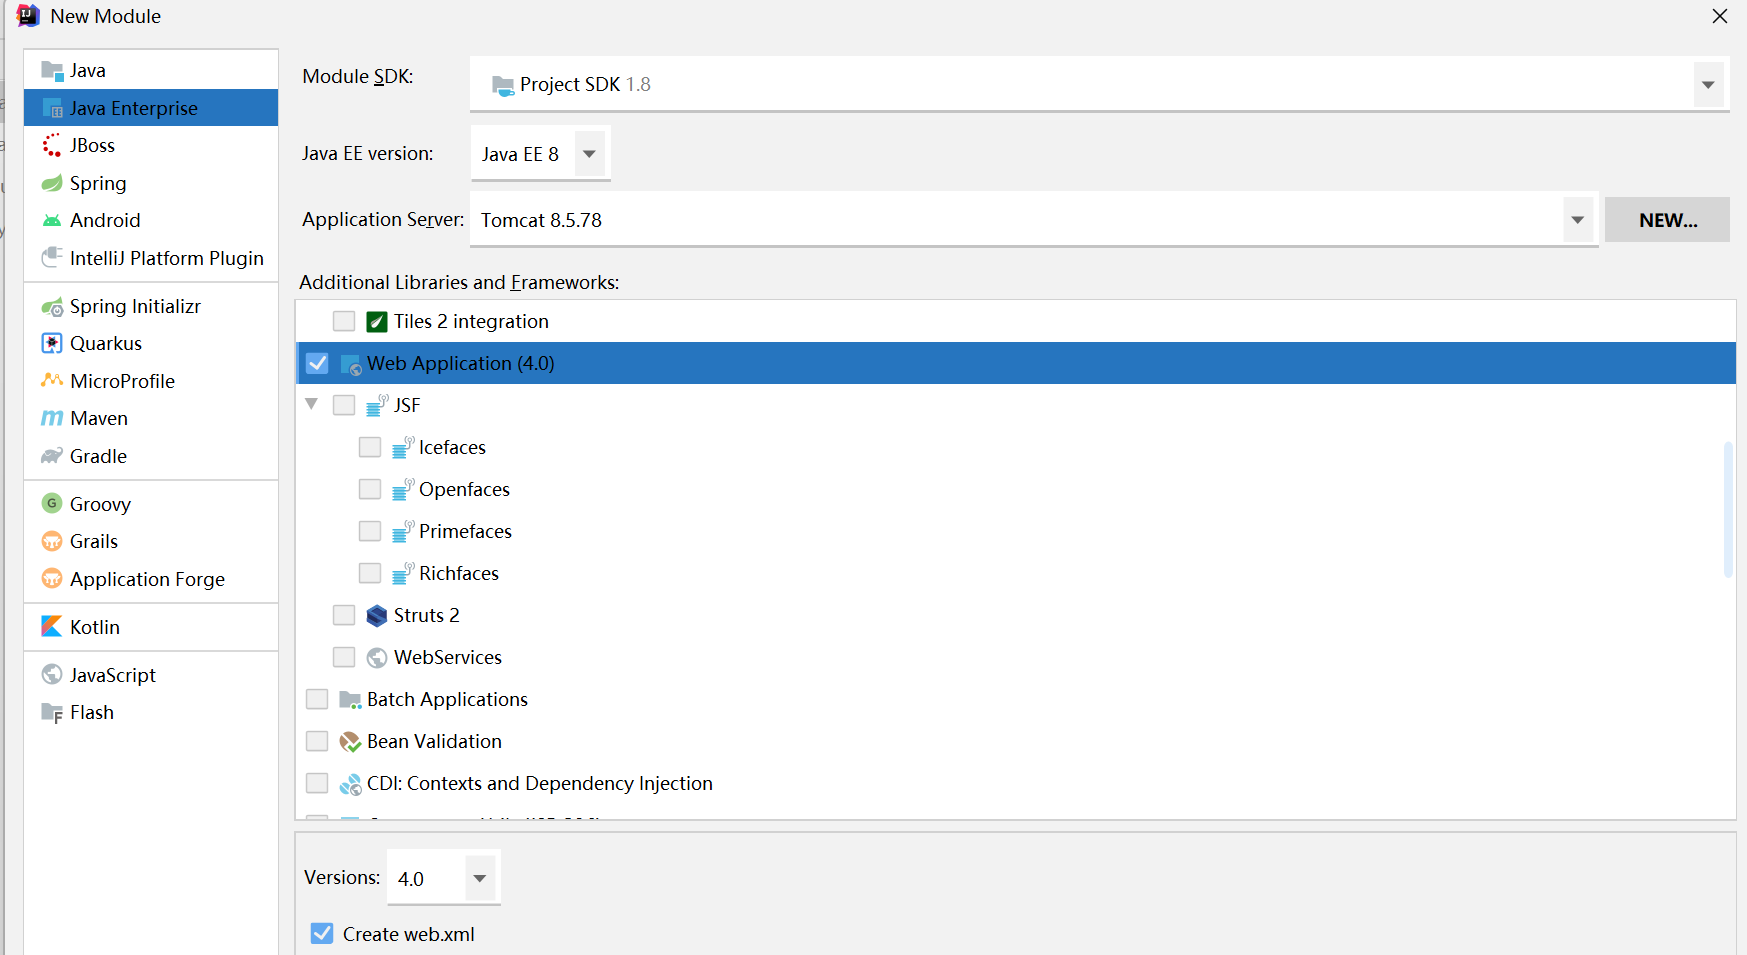The height and width of the screenshot is (955, 1747).
Task: Open the Versions 4.0 dropdown
Action: 479,878
